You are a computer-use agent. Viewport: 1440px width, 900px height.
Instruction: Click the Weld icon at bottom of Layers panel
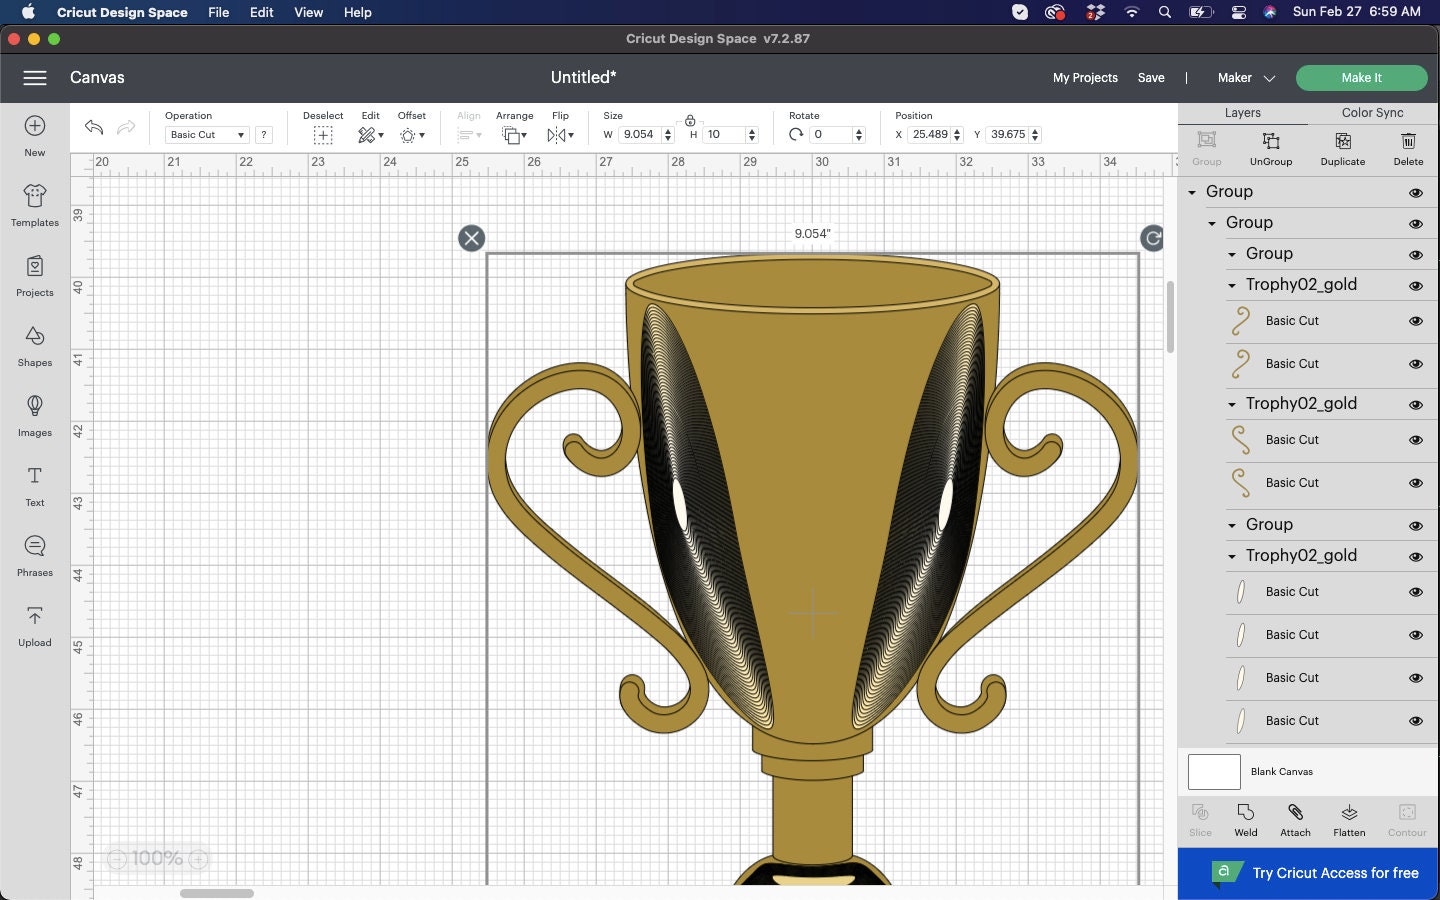click(1245, 820)
